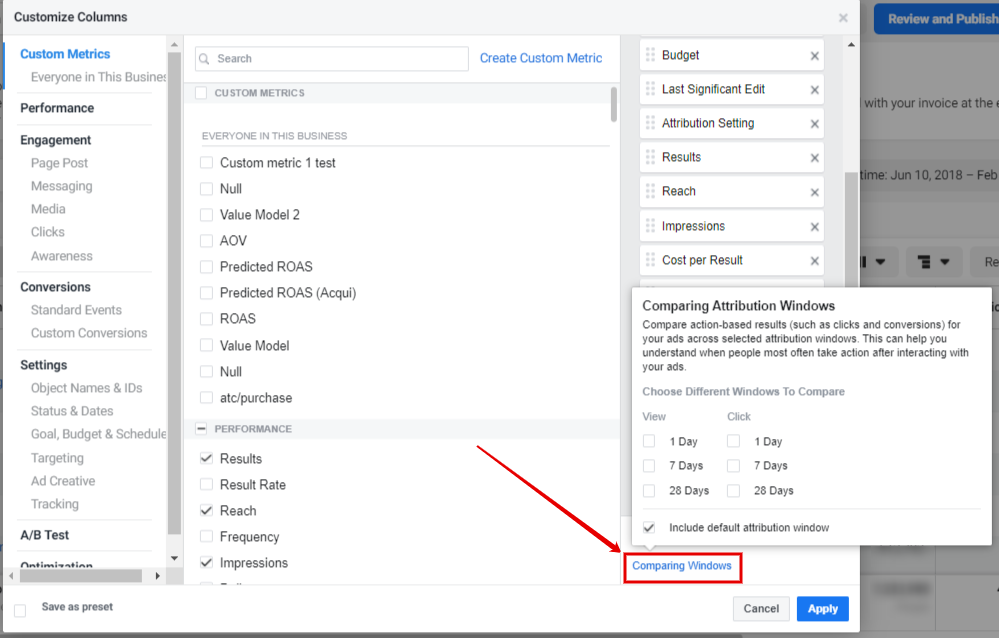Open the A/B Test category
This screenshot has width=999, height=638.
point(45,535)
